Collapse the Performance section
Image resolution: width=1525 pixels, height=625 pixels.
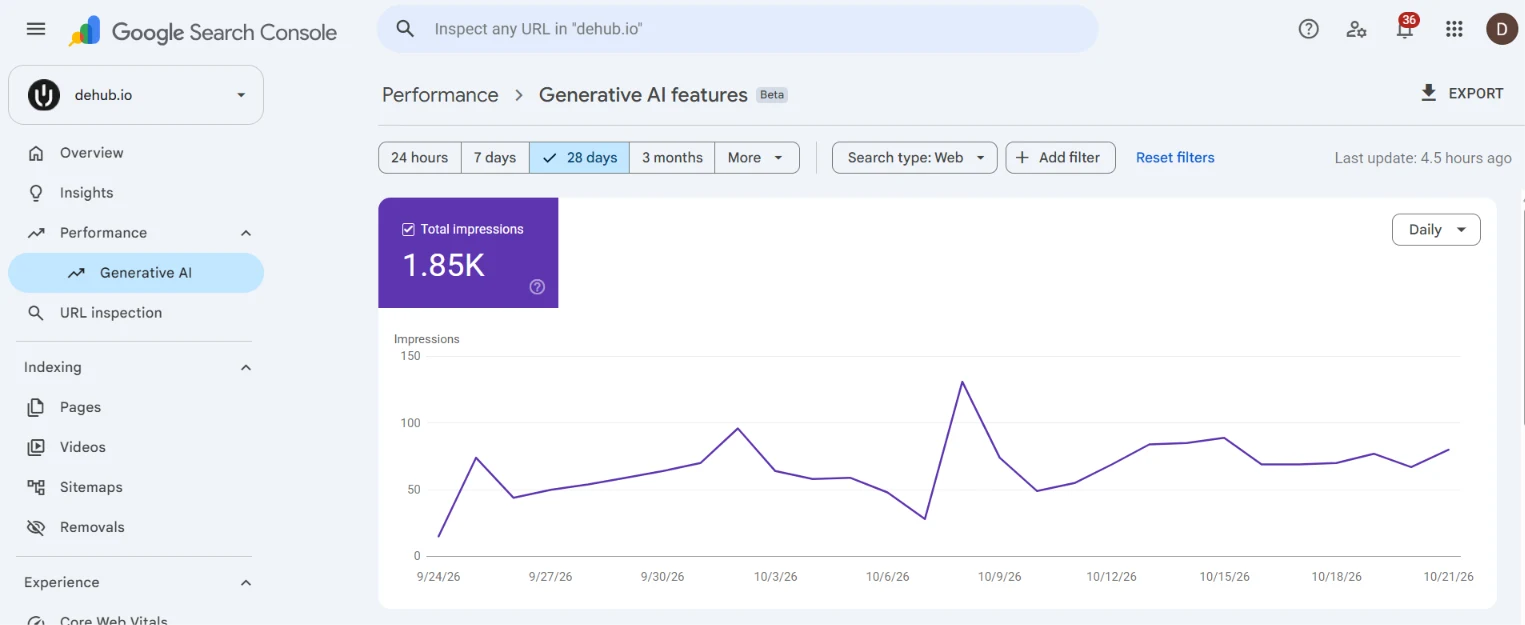[246, 233]
